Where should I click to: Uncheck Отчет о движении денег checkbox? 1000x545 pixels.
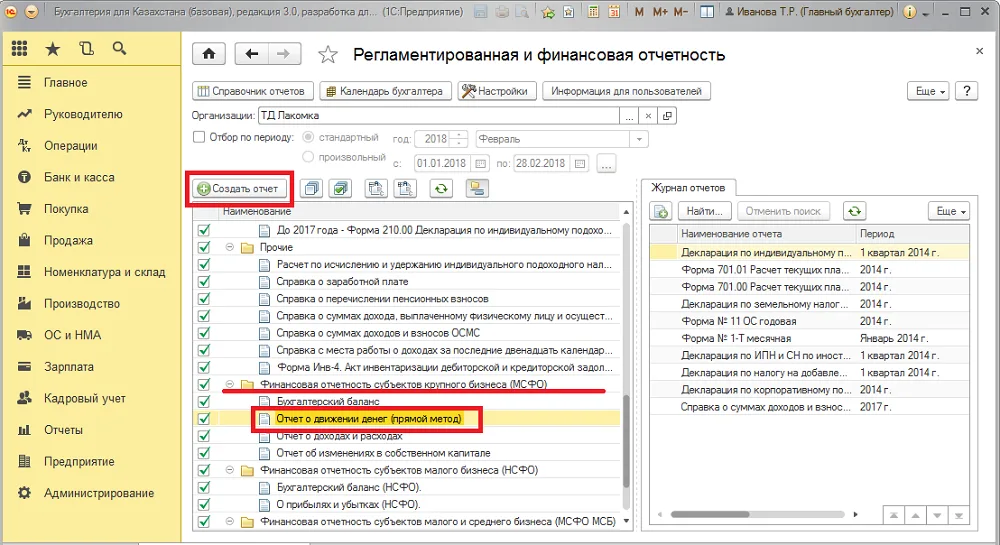pos(204,419)
